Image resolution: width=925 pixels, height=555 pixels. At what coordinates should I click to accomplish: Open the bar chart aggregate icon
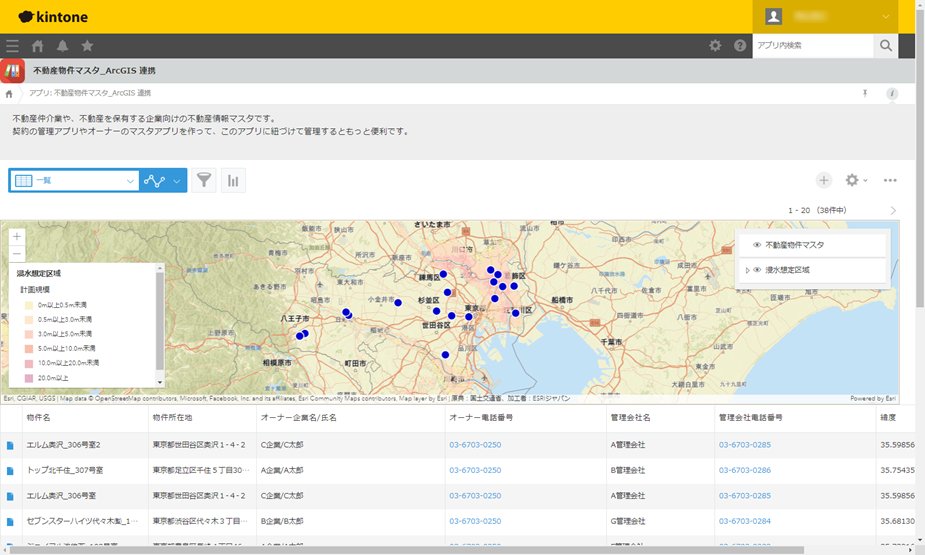[x=233, y=180]
